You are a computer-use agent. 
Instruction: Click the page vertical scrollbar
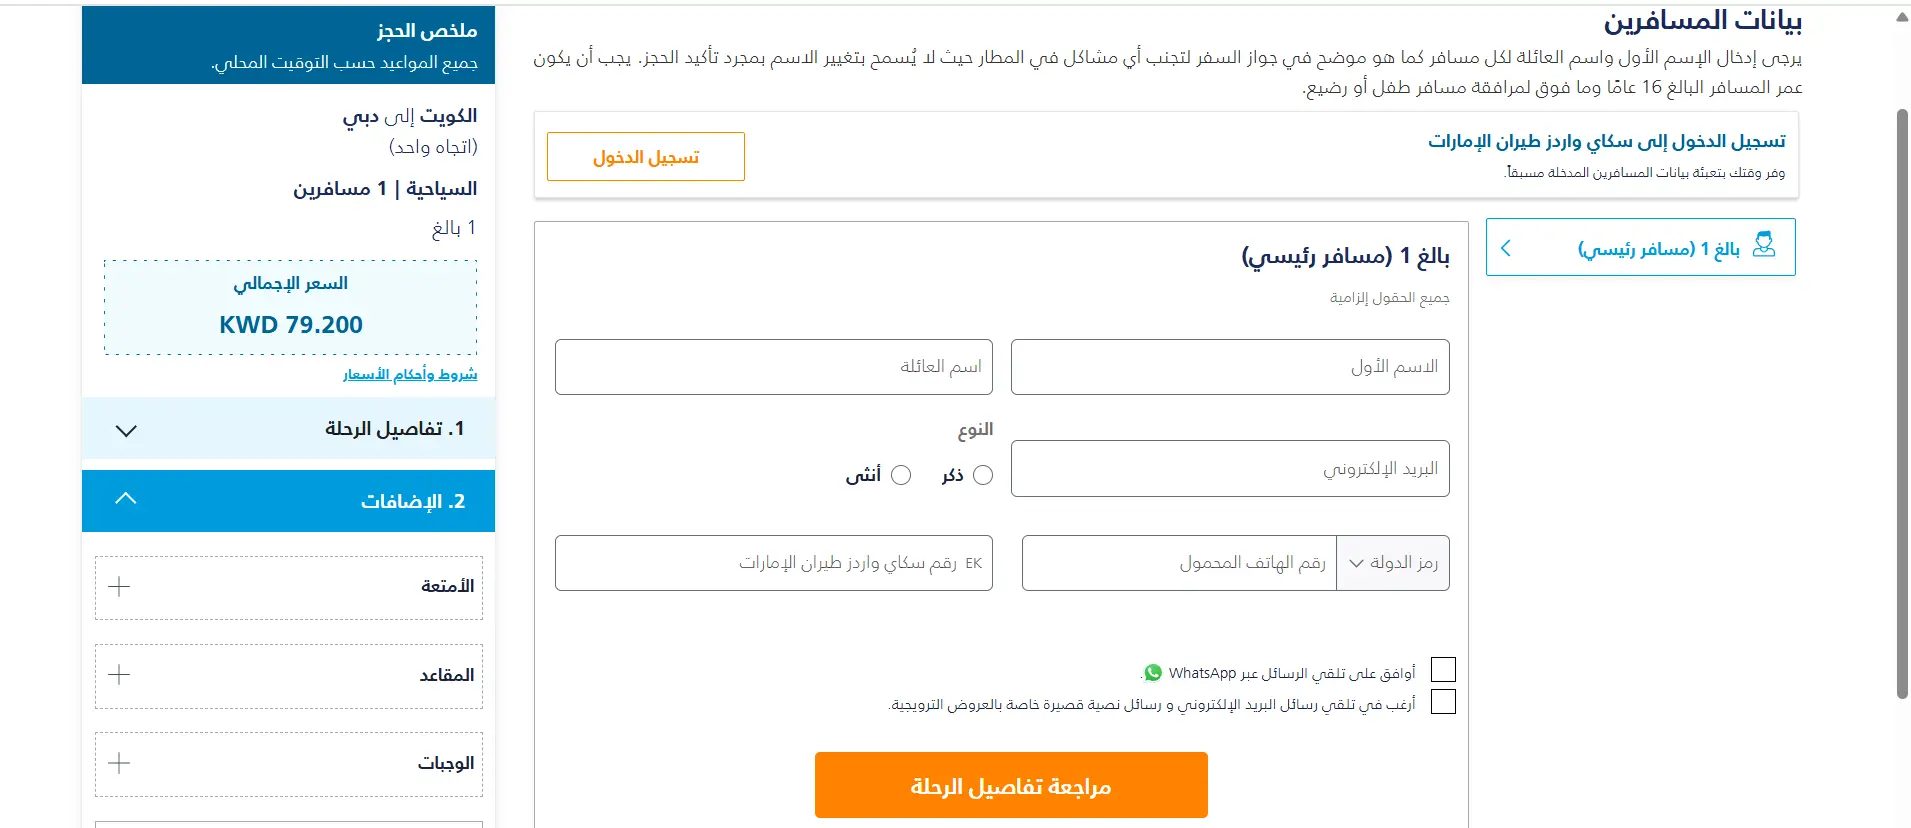[x=1902, y=404]
